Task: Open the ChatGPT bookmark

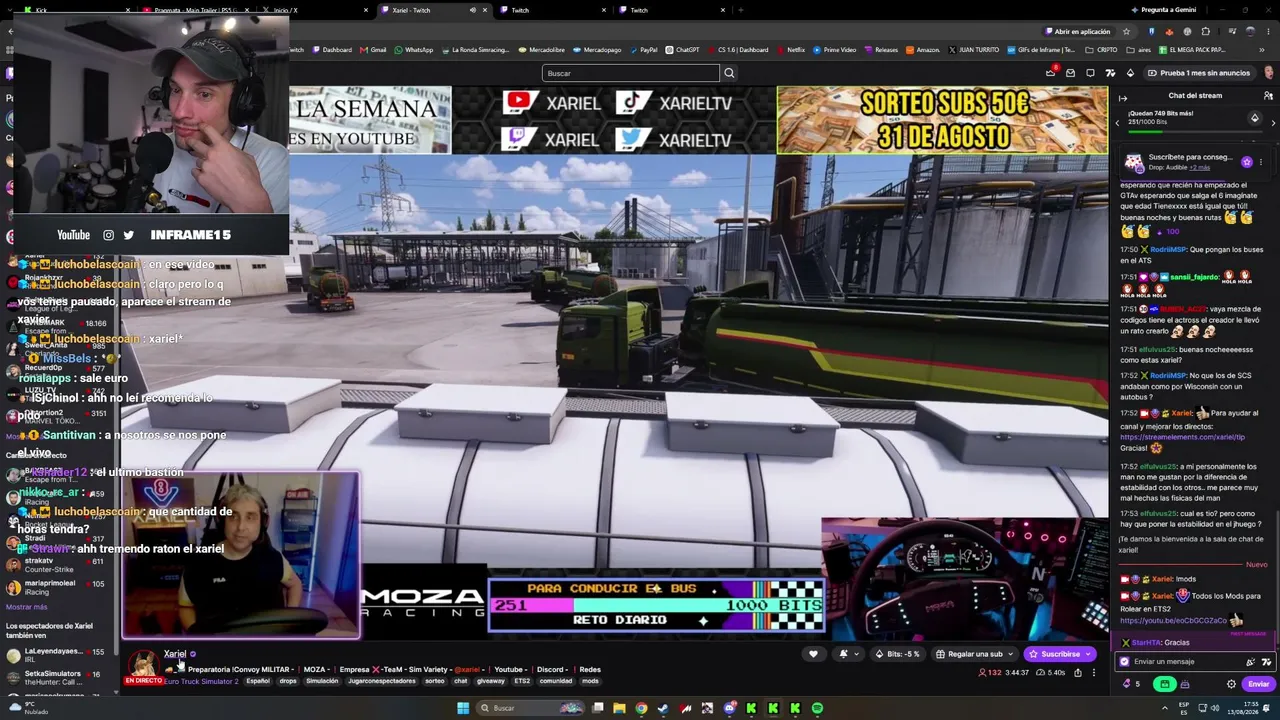Action: coord(682,50)
